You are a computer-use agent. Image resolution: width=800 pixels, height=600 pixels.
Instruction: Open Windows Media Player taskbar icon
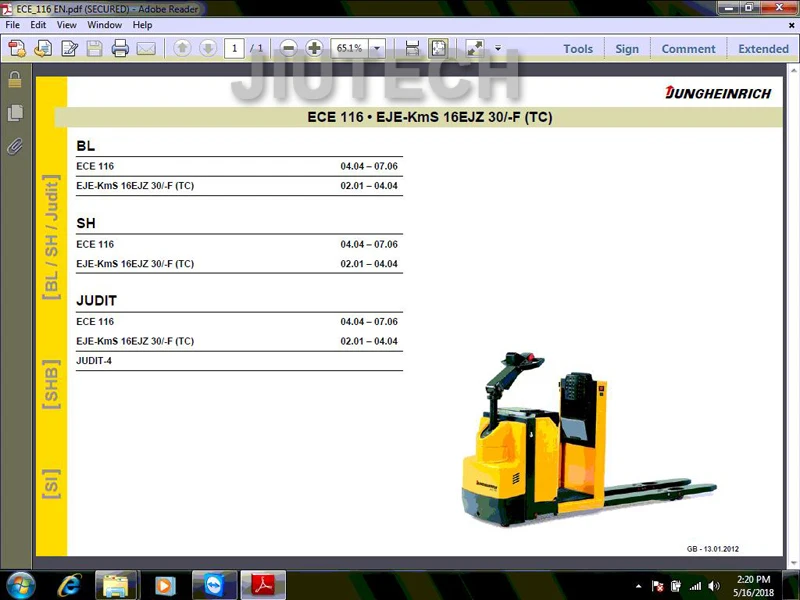[x=164, y=585]
